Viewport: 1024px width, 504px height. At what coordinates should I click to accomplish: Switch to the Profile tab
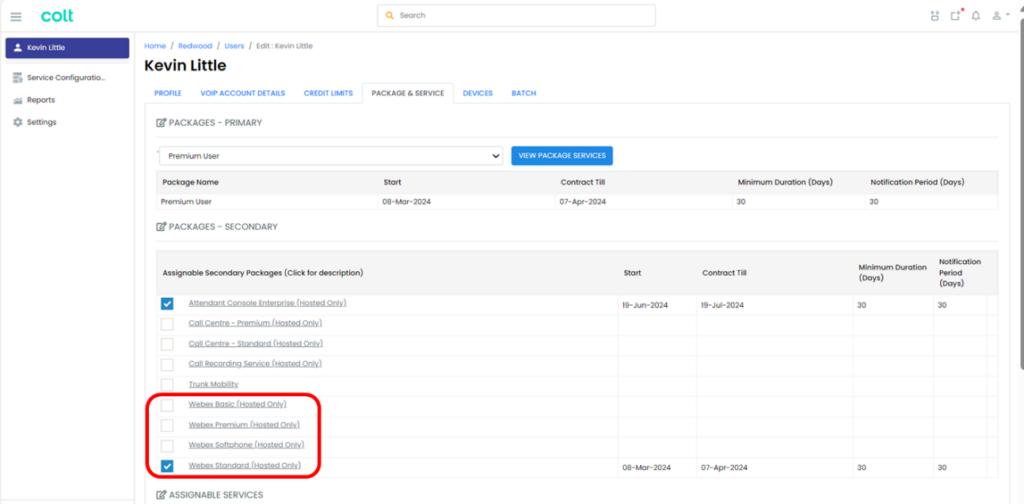coord(168,93)
